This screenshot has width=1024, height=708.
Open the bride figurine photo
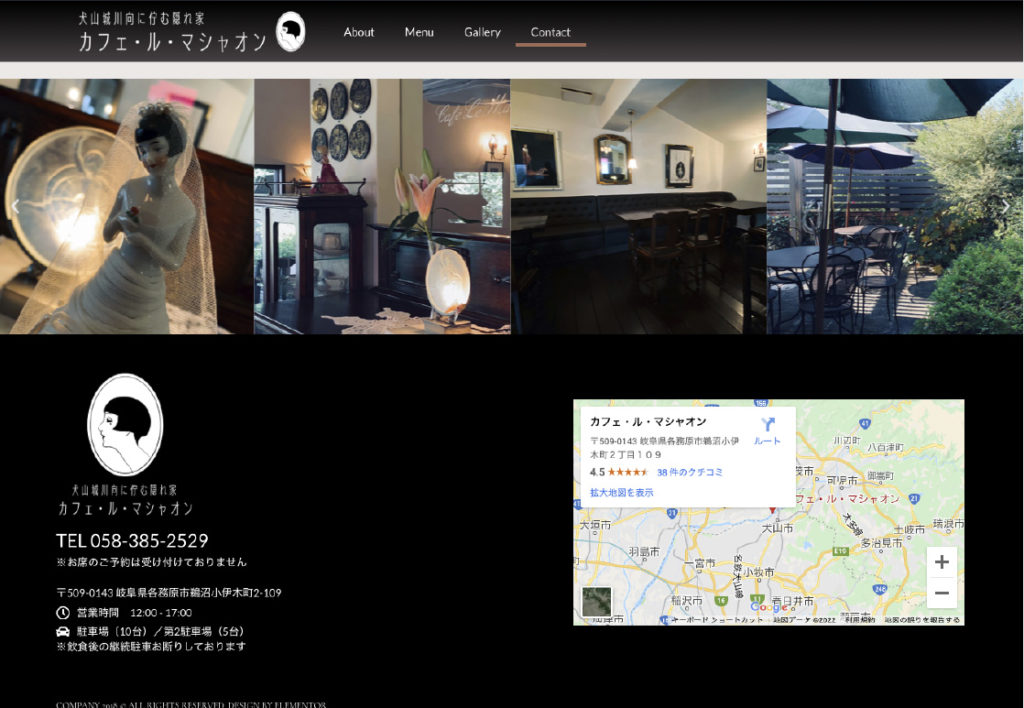(126, 206)
